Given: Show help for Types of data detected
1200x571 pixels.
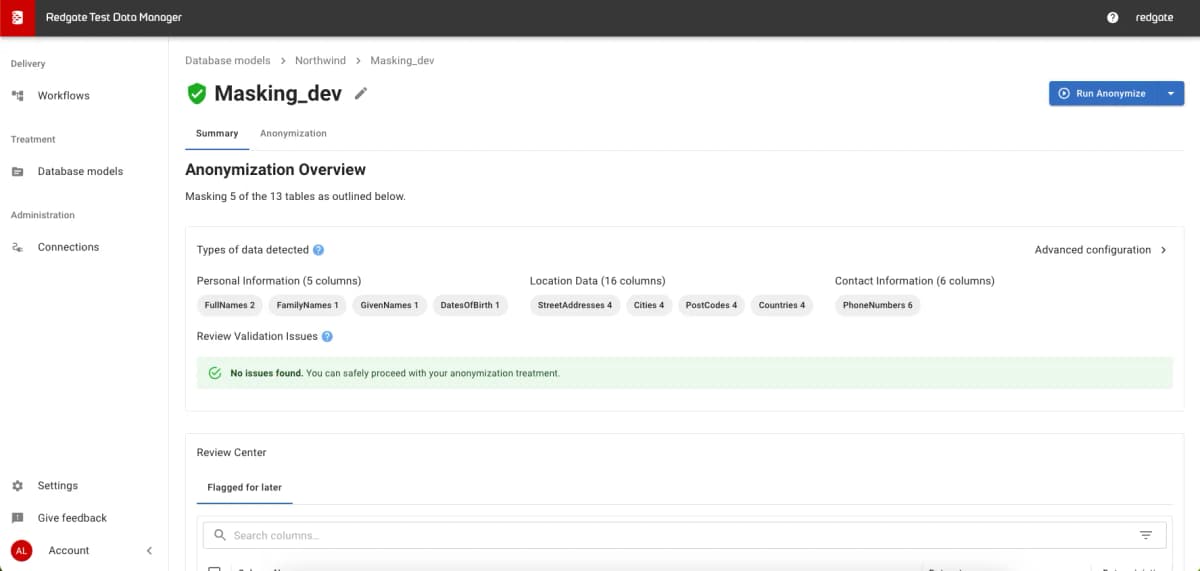Looking at the screenshot, I should coord(318,250).
